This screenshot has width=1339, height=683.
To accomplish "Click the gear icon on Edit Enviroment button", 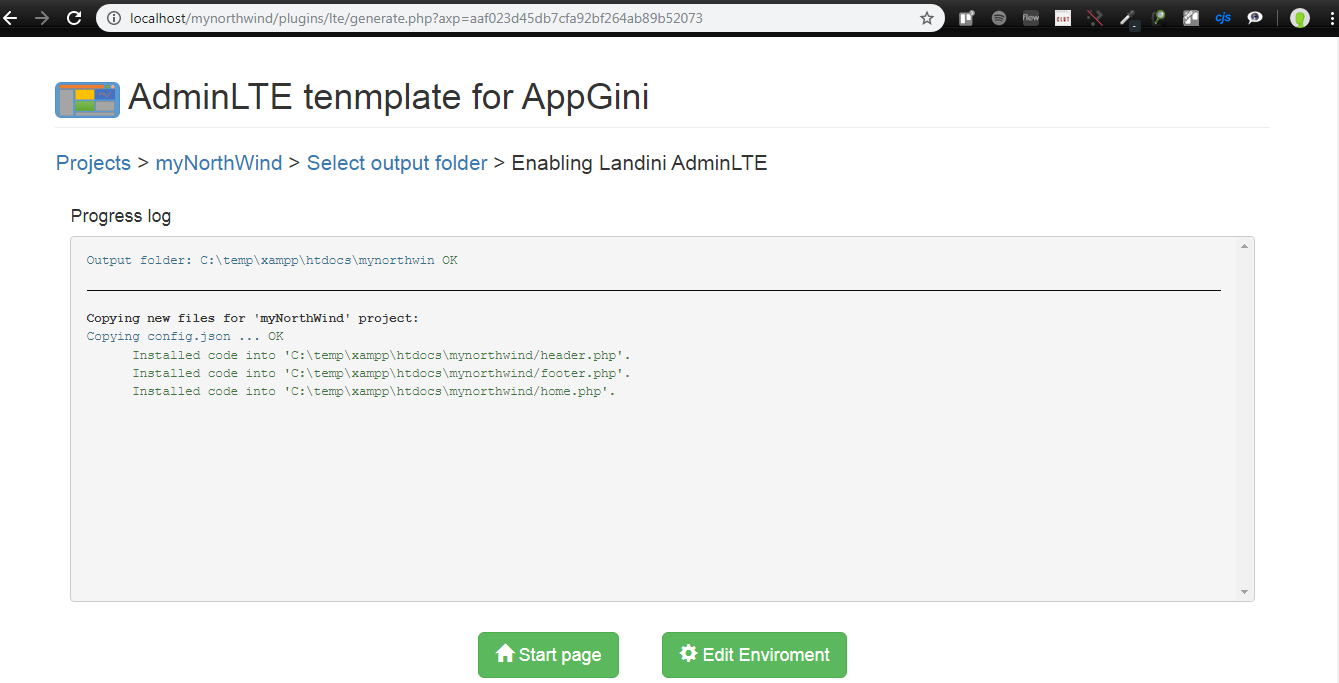I will (x=688, y=654).
